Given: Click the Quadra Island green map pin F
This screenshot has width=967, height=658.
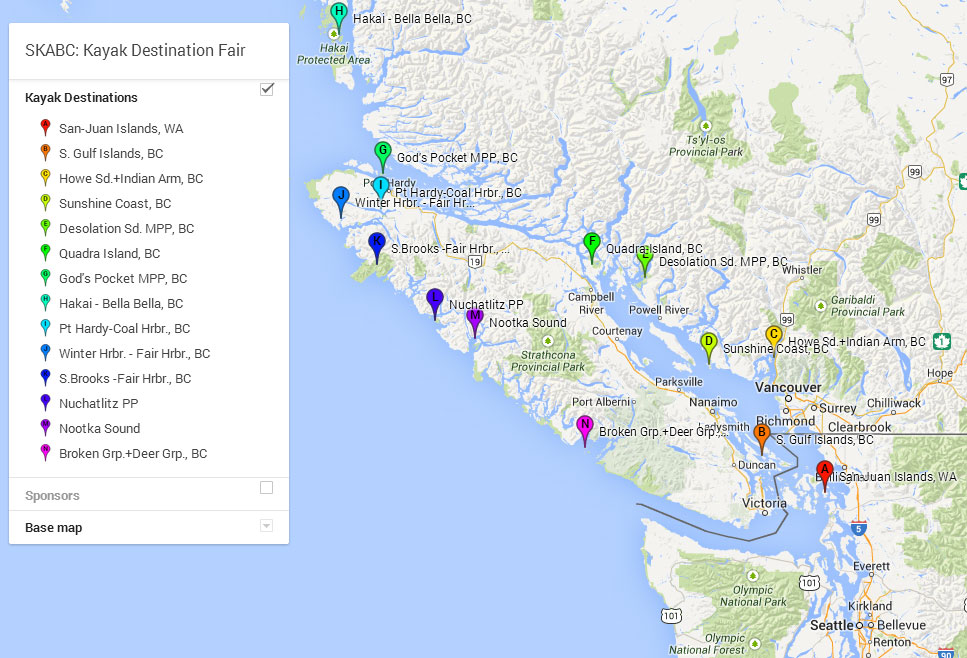Looking at the screenshot, I should point(591,243).
